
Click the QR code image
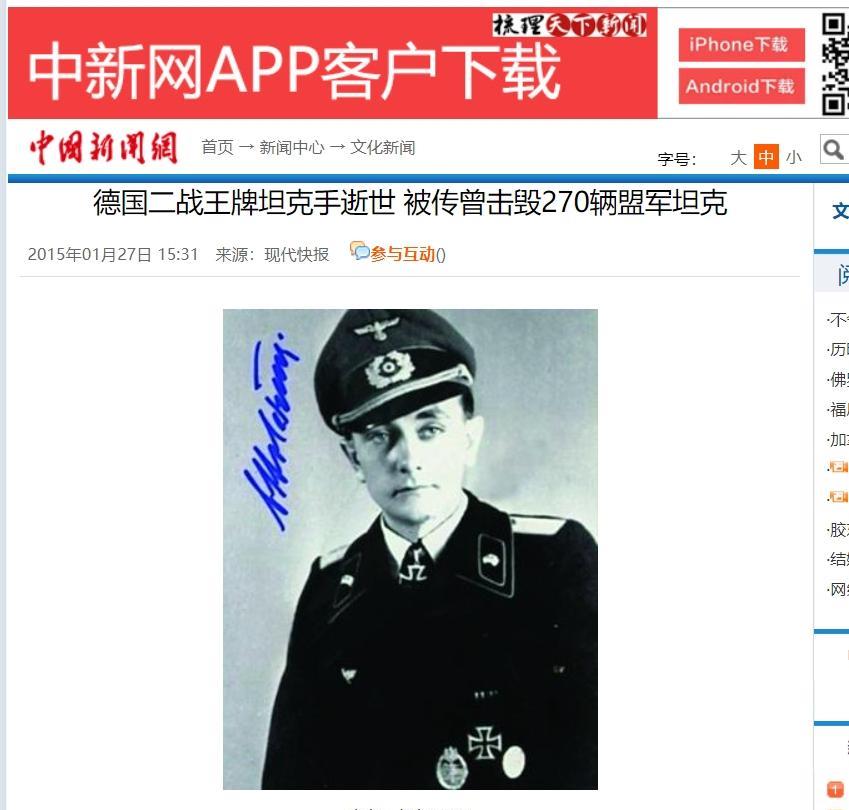(x=835, y=64)
